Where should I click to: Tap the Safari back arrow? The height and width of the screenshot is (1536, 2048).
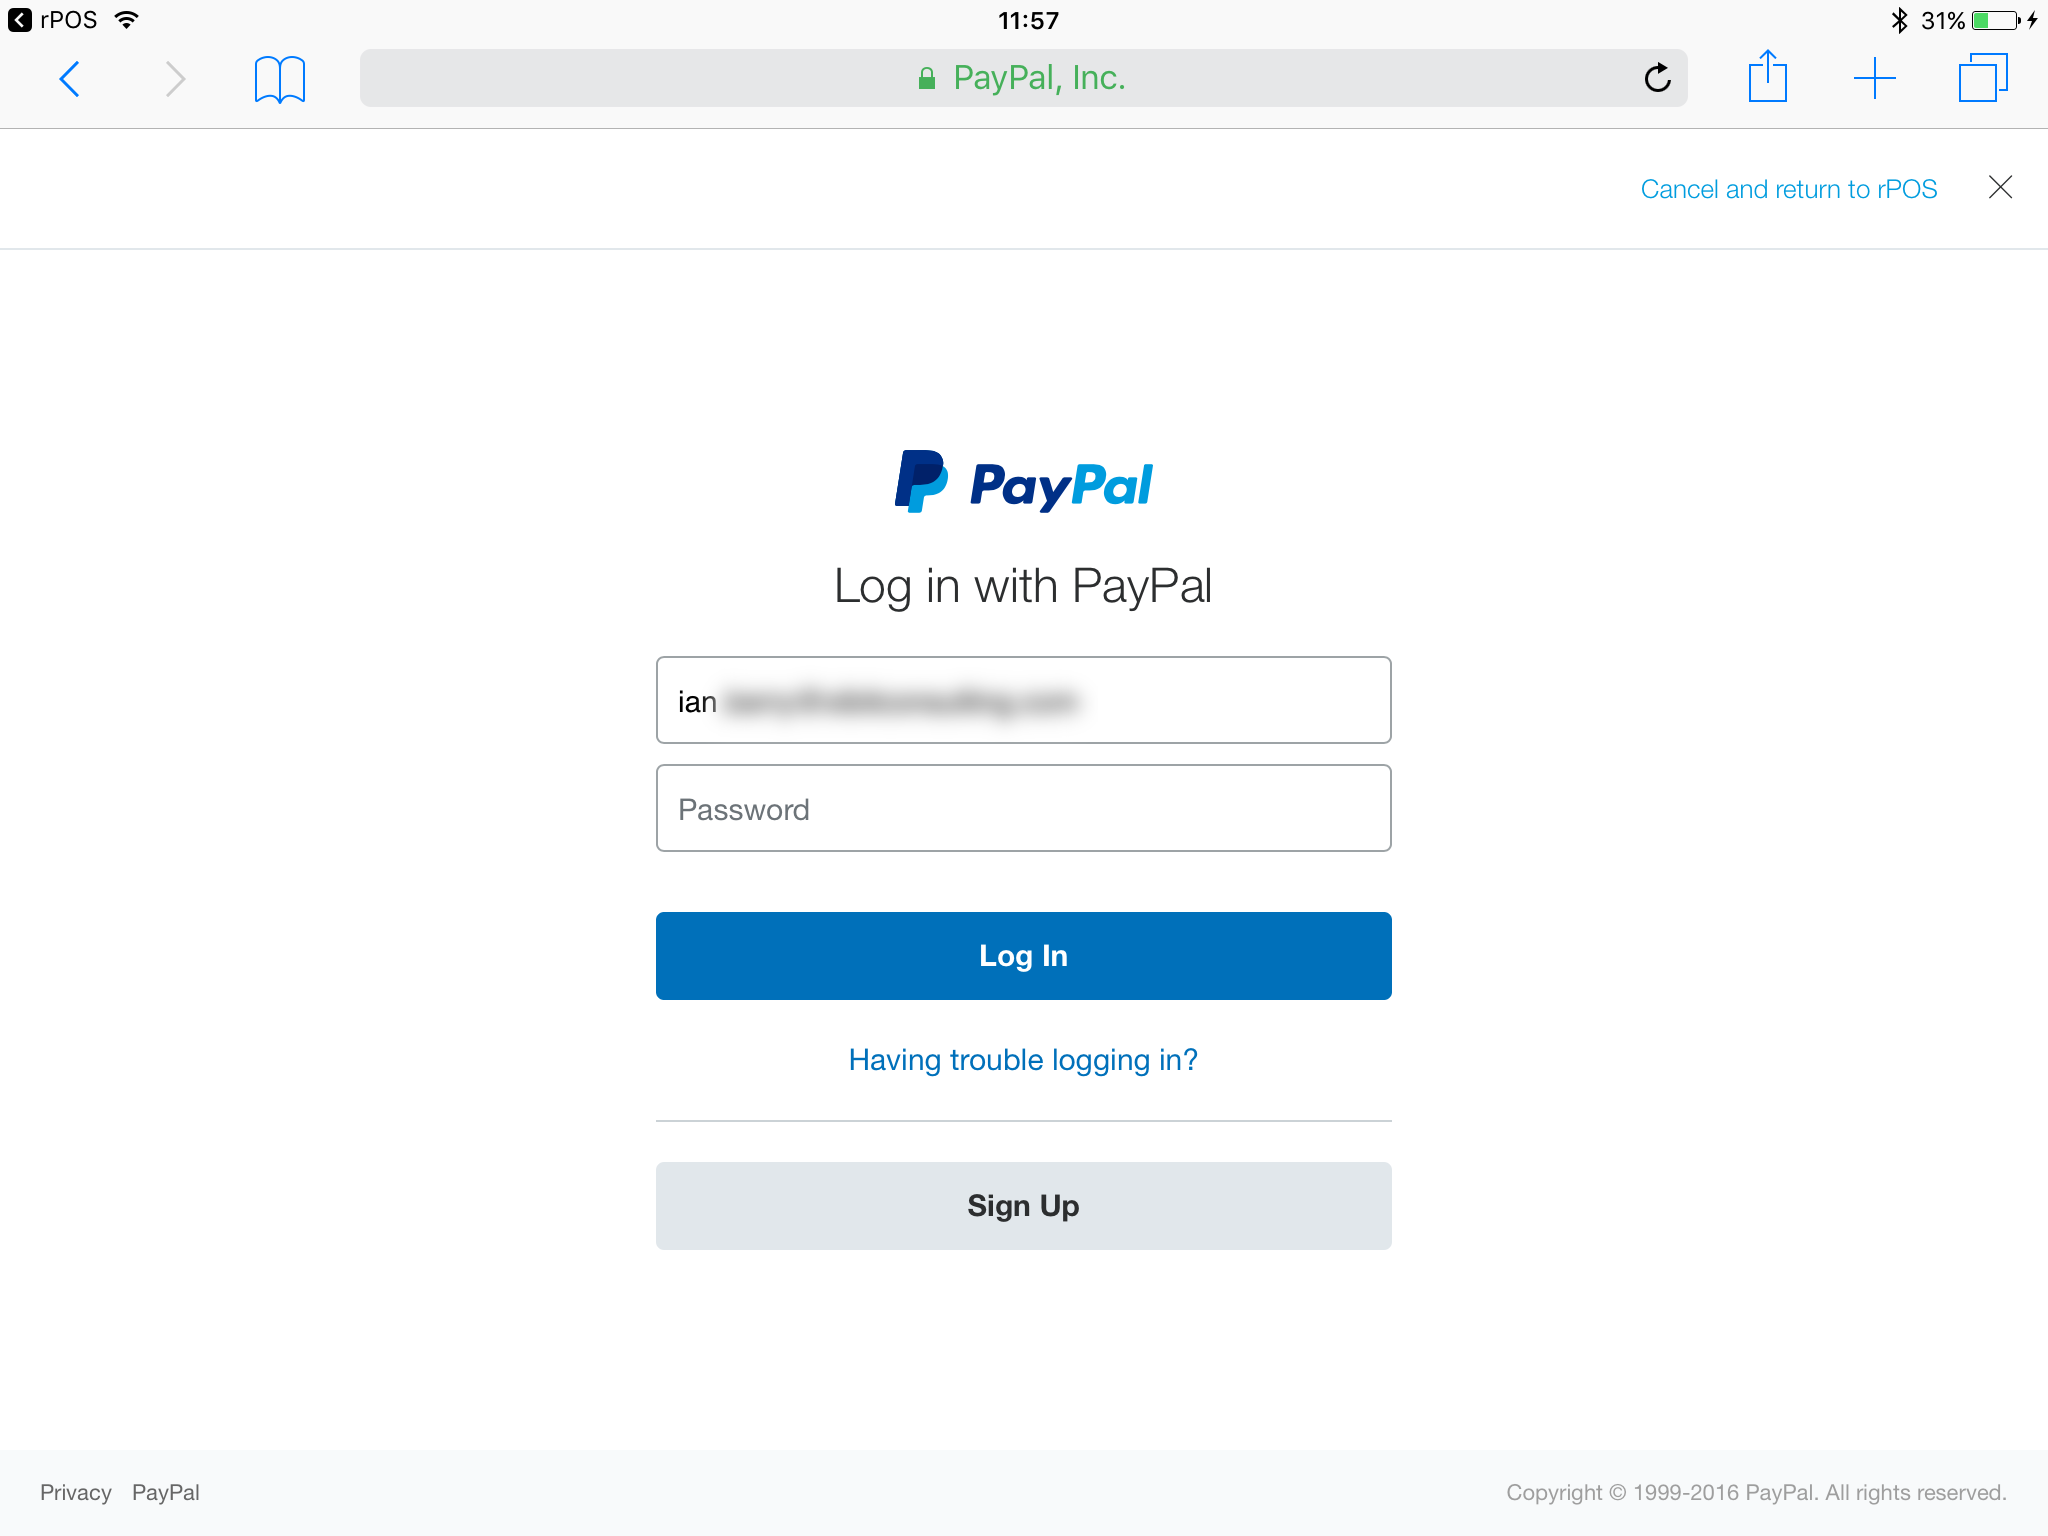[x=70, y=79]
